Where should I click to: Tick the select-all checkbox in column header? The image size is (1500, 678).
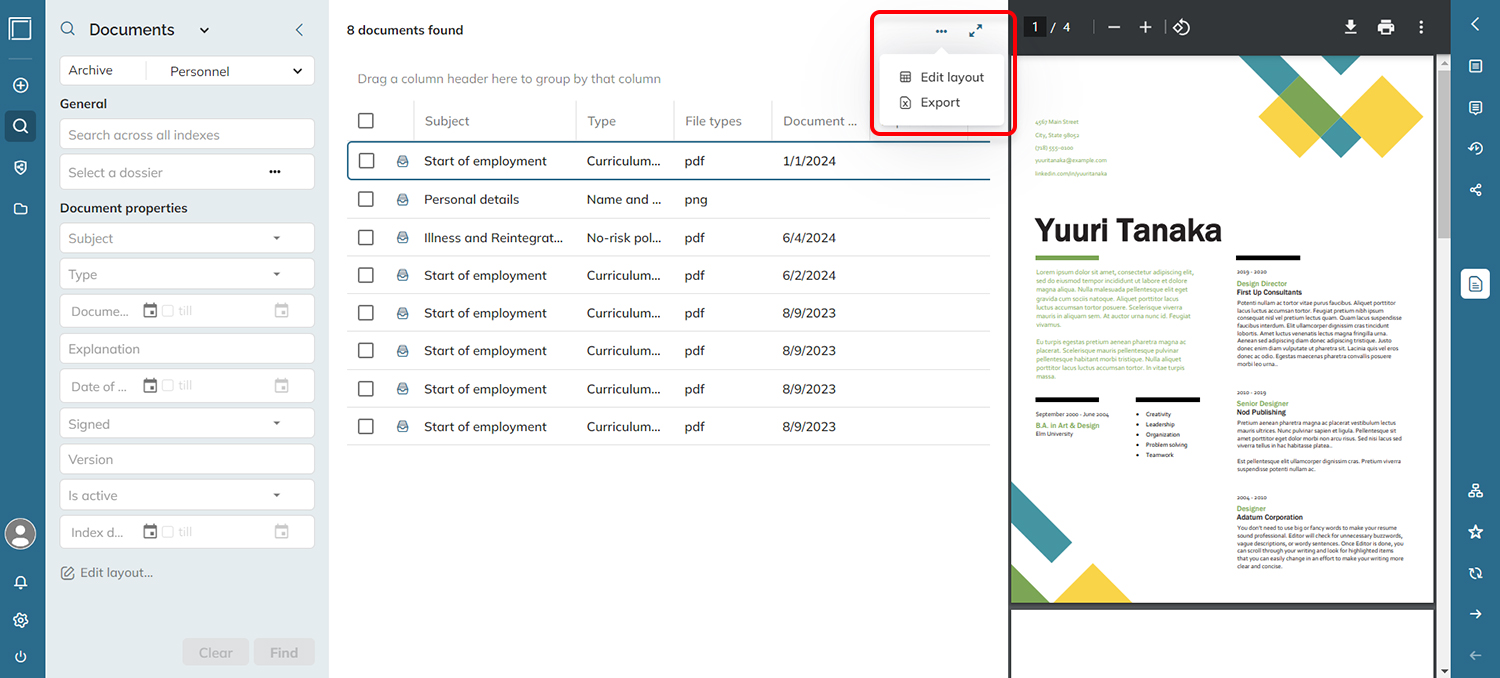pos(365,118)
